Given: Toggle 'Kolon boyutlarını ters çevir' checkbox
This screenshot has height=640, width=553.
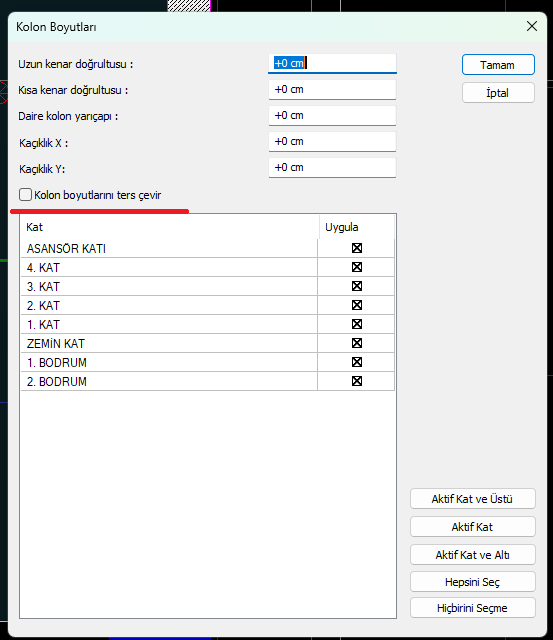Looking at the screenshot, I should point(25,195).
